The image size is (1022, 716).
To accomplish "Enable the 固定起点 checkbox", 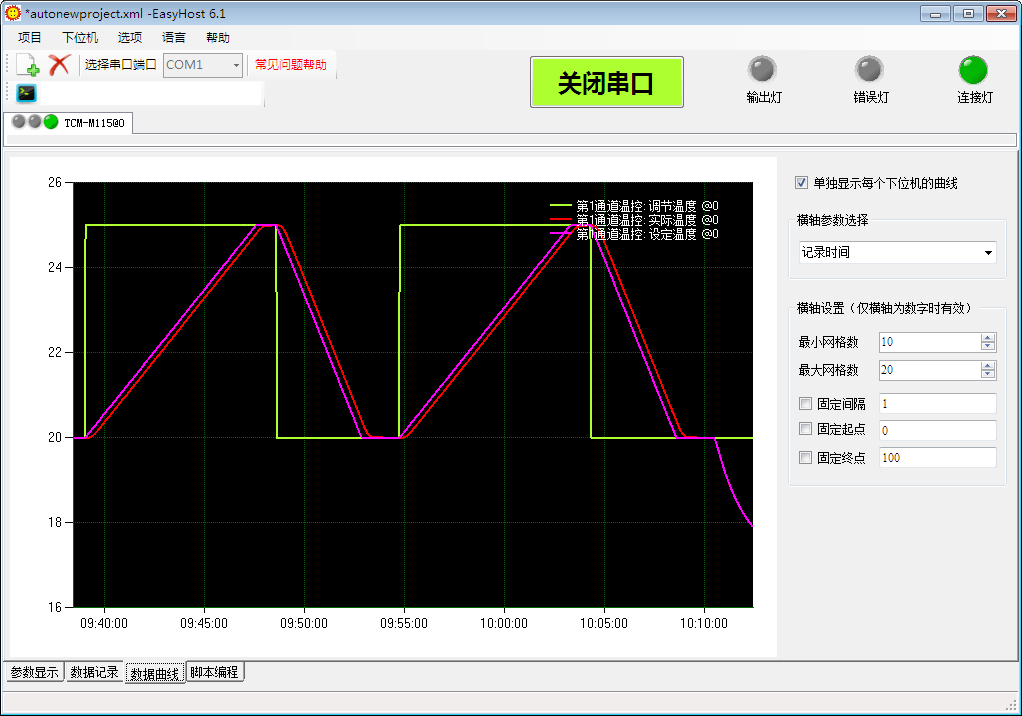I will [806, 429].
